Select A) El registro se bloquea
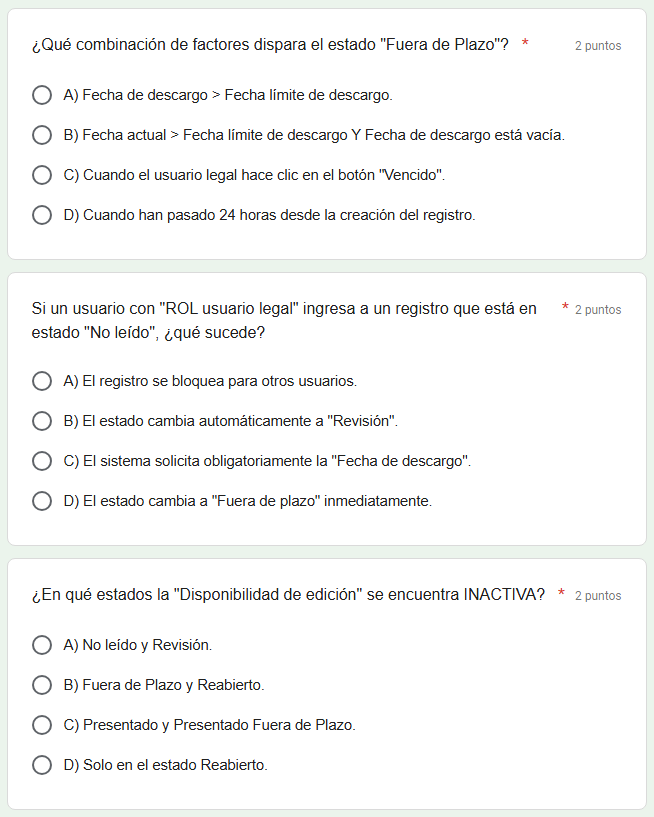The width and height of the screenshot is (654, 817). [x=42, y=381]
